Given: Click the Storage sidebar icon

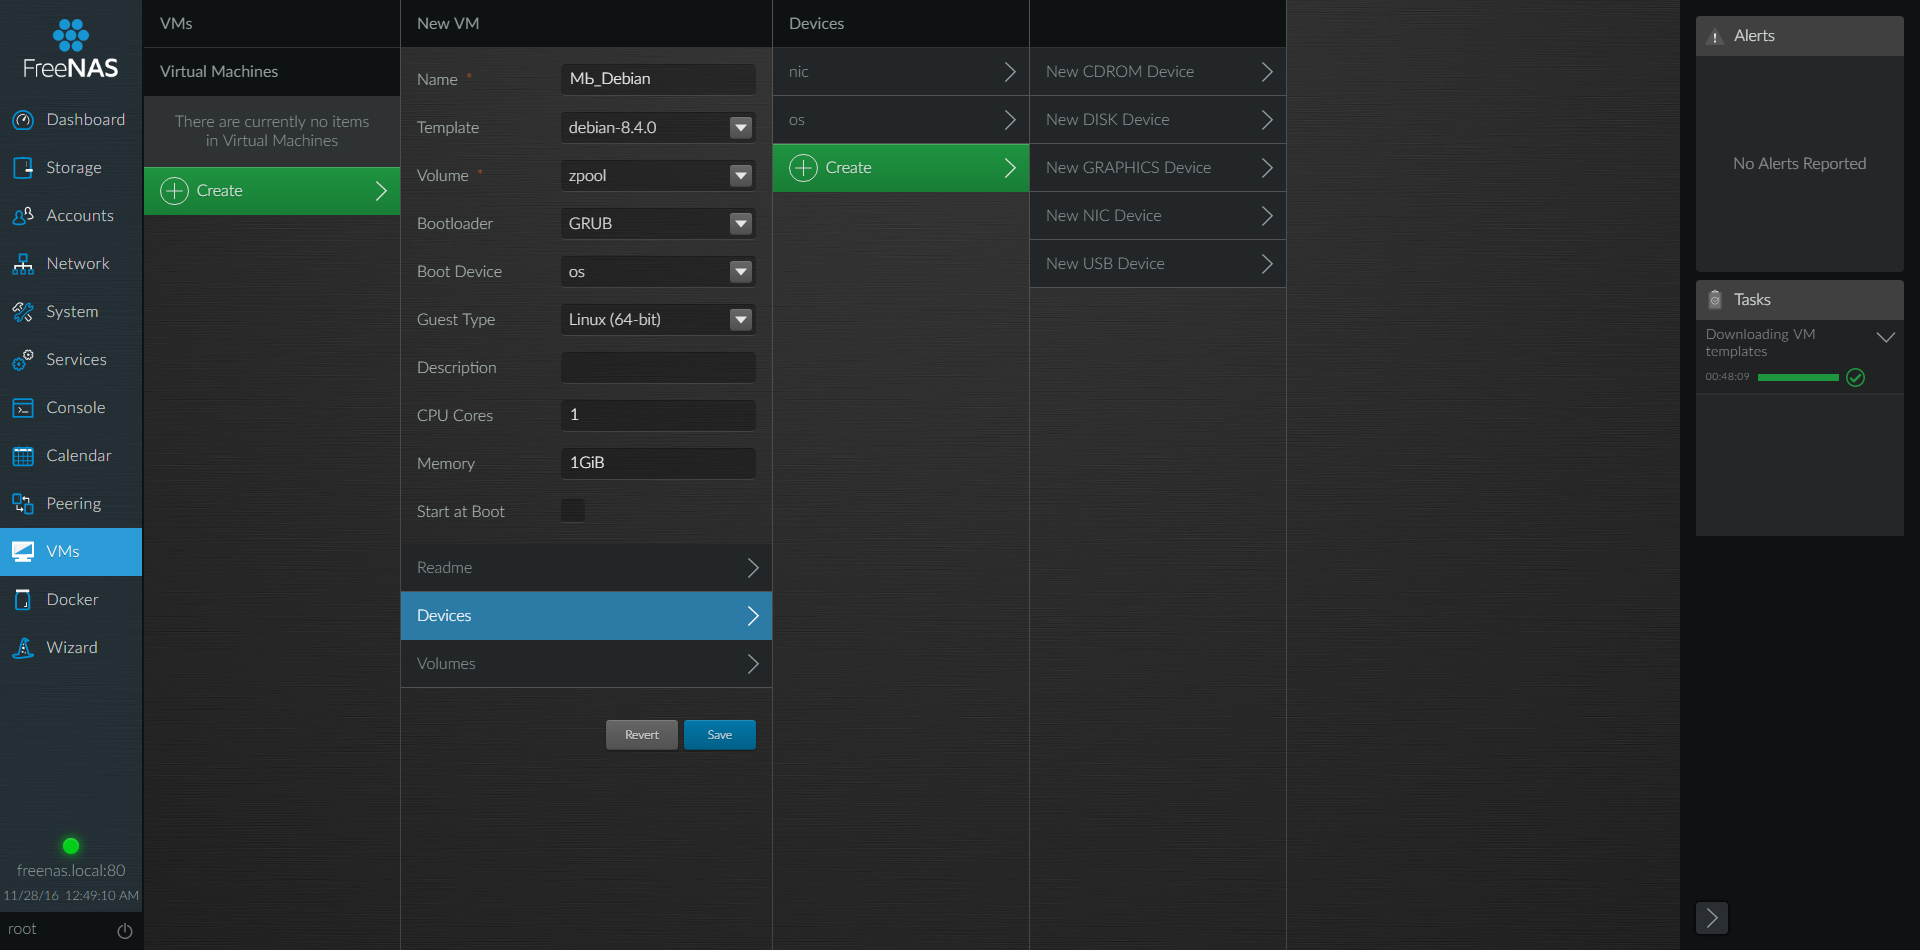Looking at the screenshot, I should click(23, 168).
